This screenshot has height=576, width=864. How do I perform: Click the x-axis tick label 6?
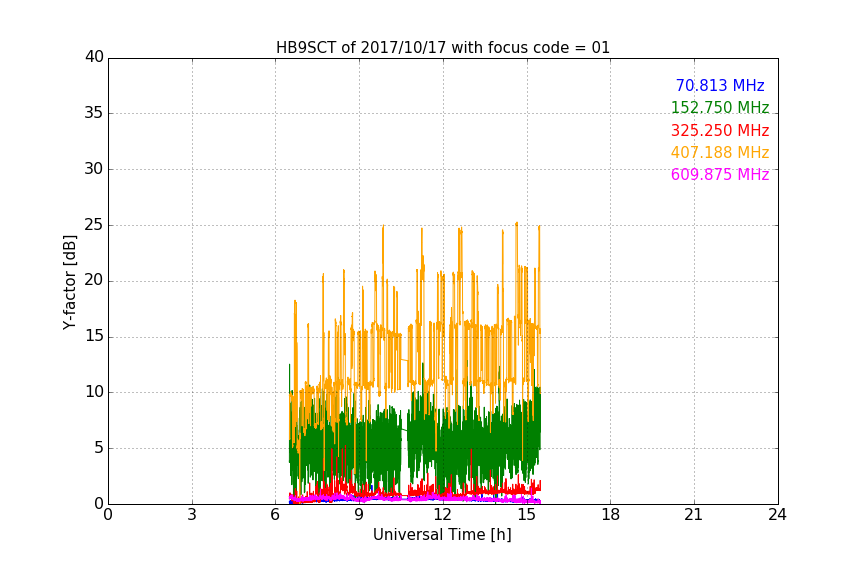point(275,515)
